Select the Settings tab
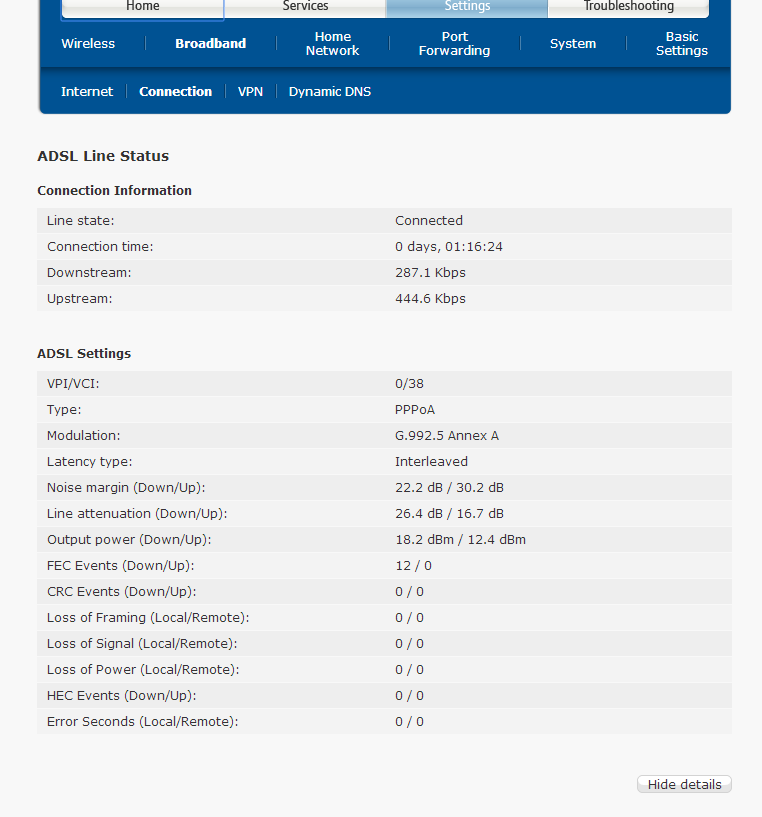Viewport: 762px width, 817px height. click(x=467, y=8)
